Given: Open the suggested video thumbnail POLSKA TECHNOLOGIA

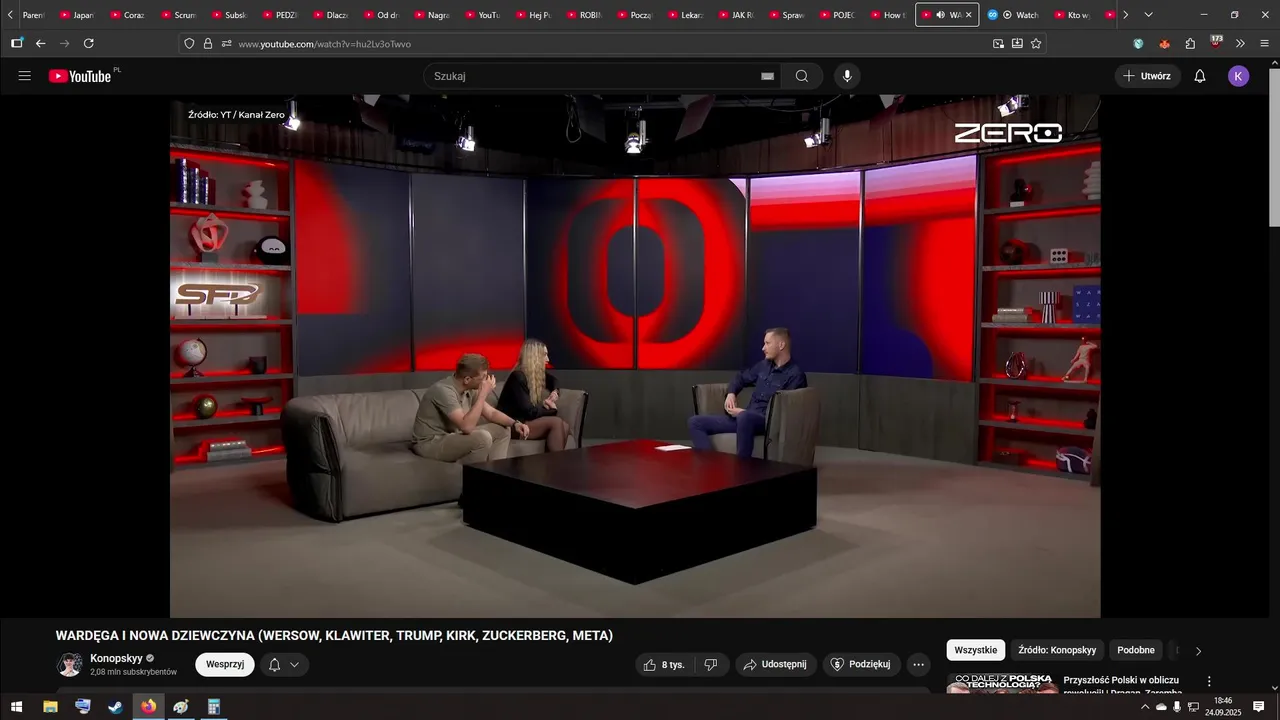Looking at the screenshot, I should 1002,684.
